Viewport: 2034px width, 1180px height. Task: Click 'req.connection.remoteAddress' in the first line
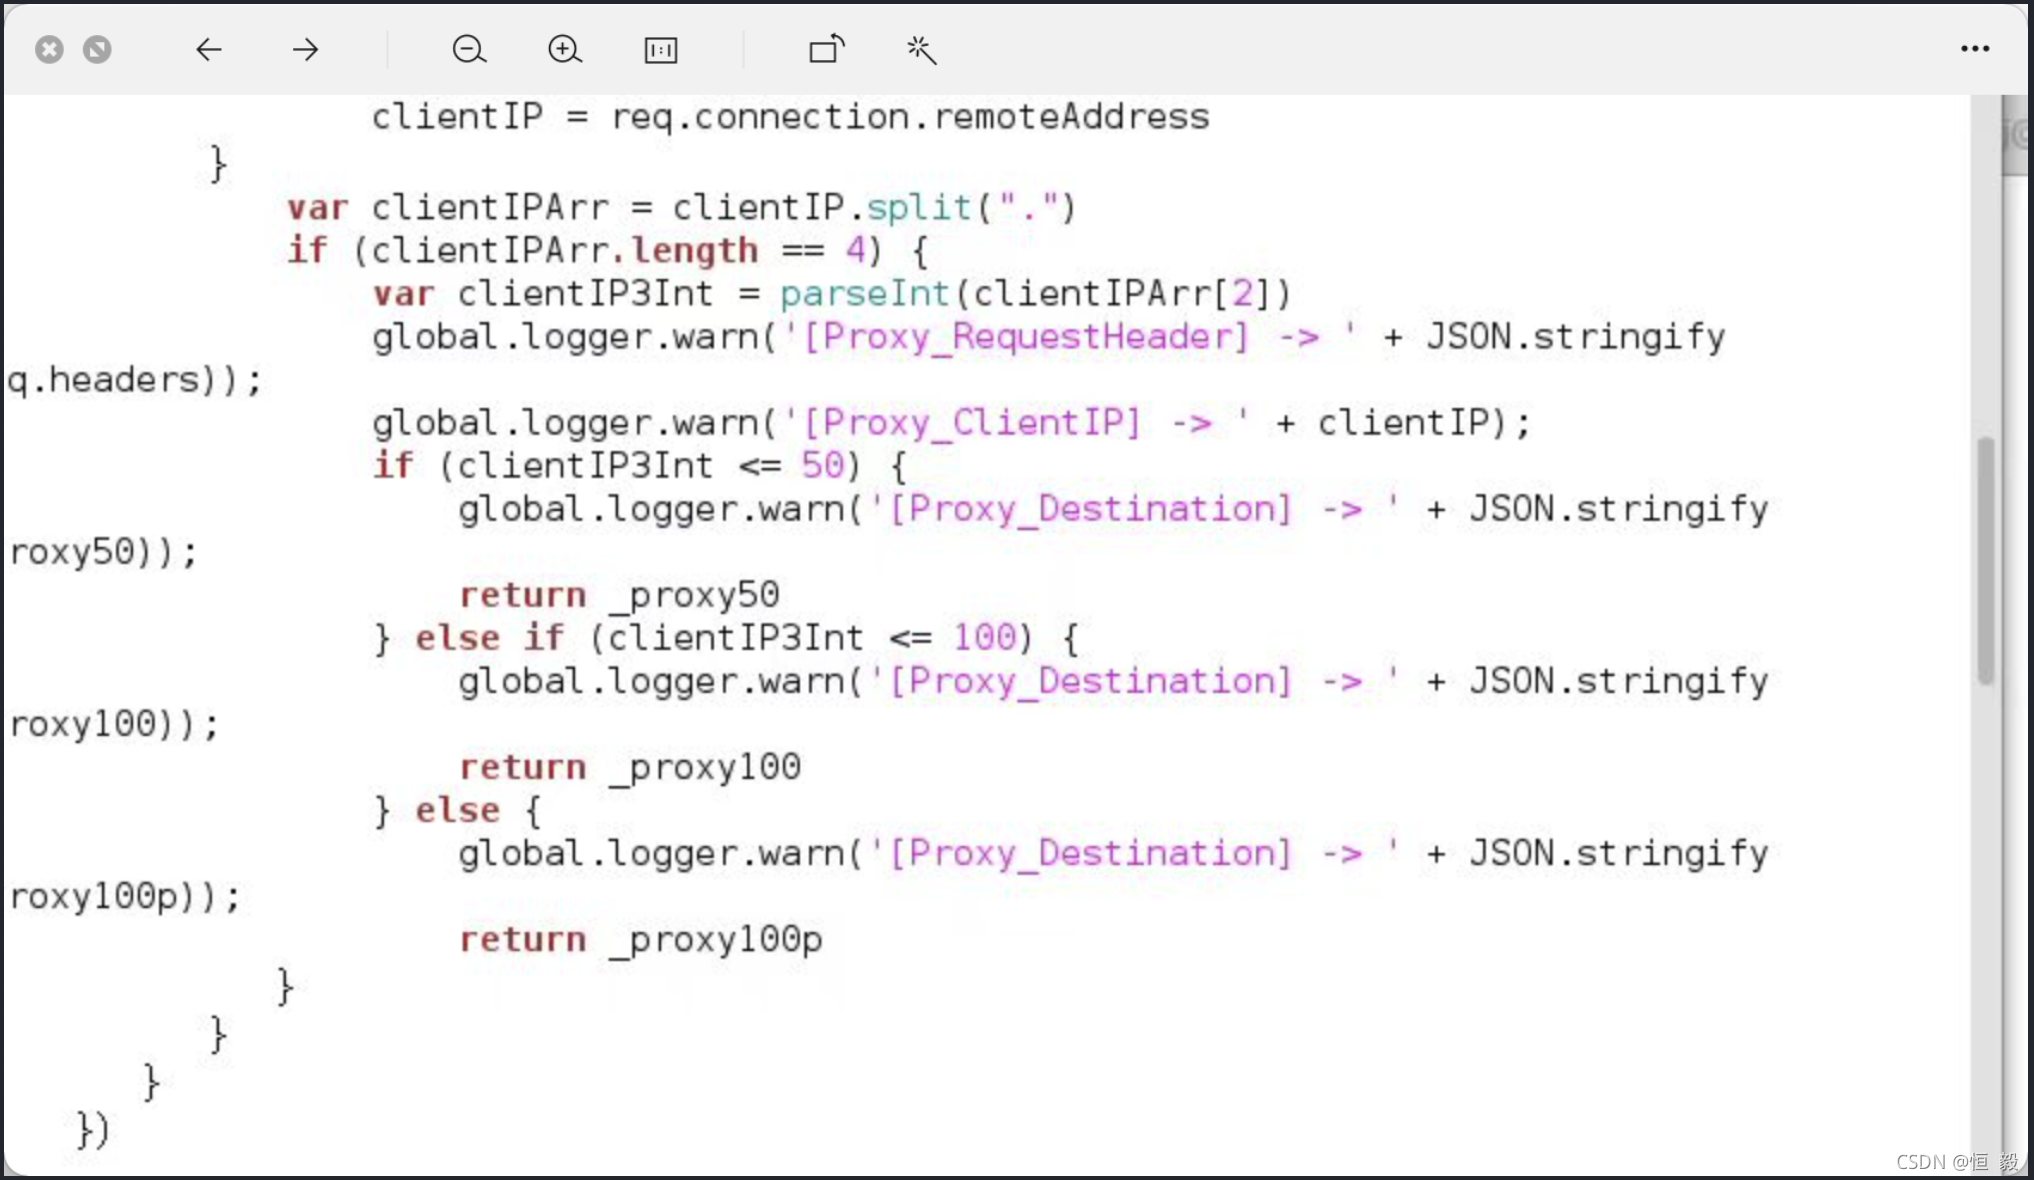point(910,117)
